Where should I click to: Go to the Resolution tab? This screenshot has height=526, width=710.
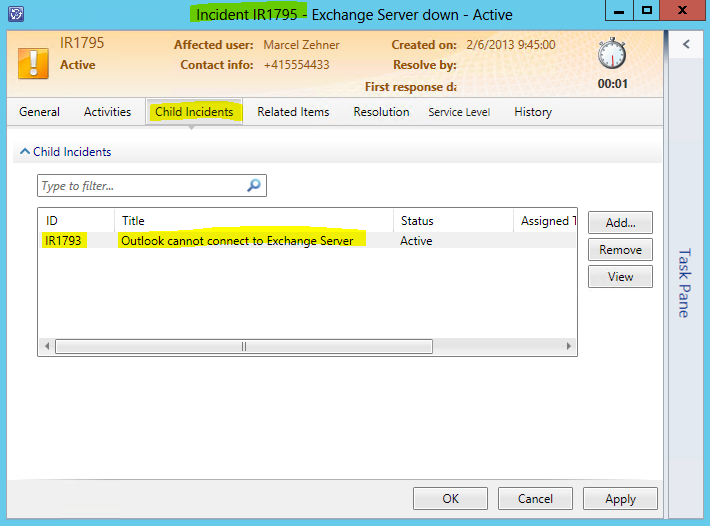381,112
